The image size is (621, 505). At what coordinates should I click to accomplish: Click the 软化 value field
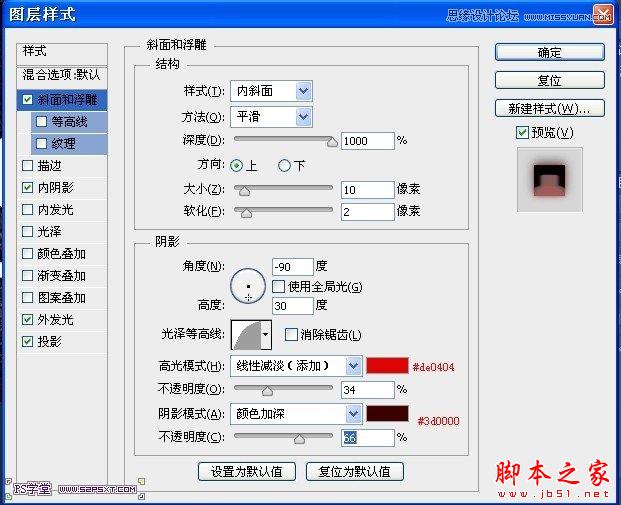(368, 212)
